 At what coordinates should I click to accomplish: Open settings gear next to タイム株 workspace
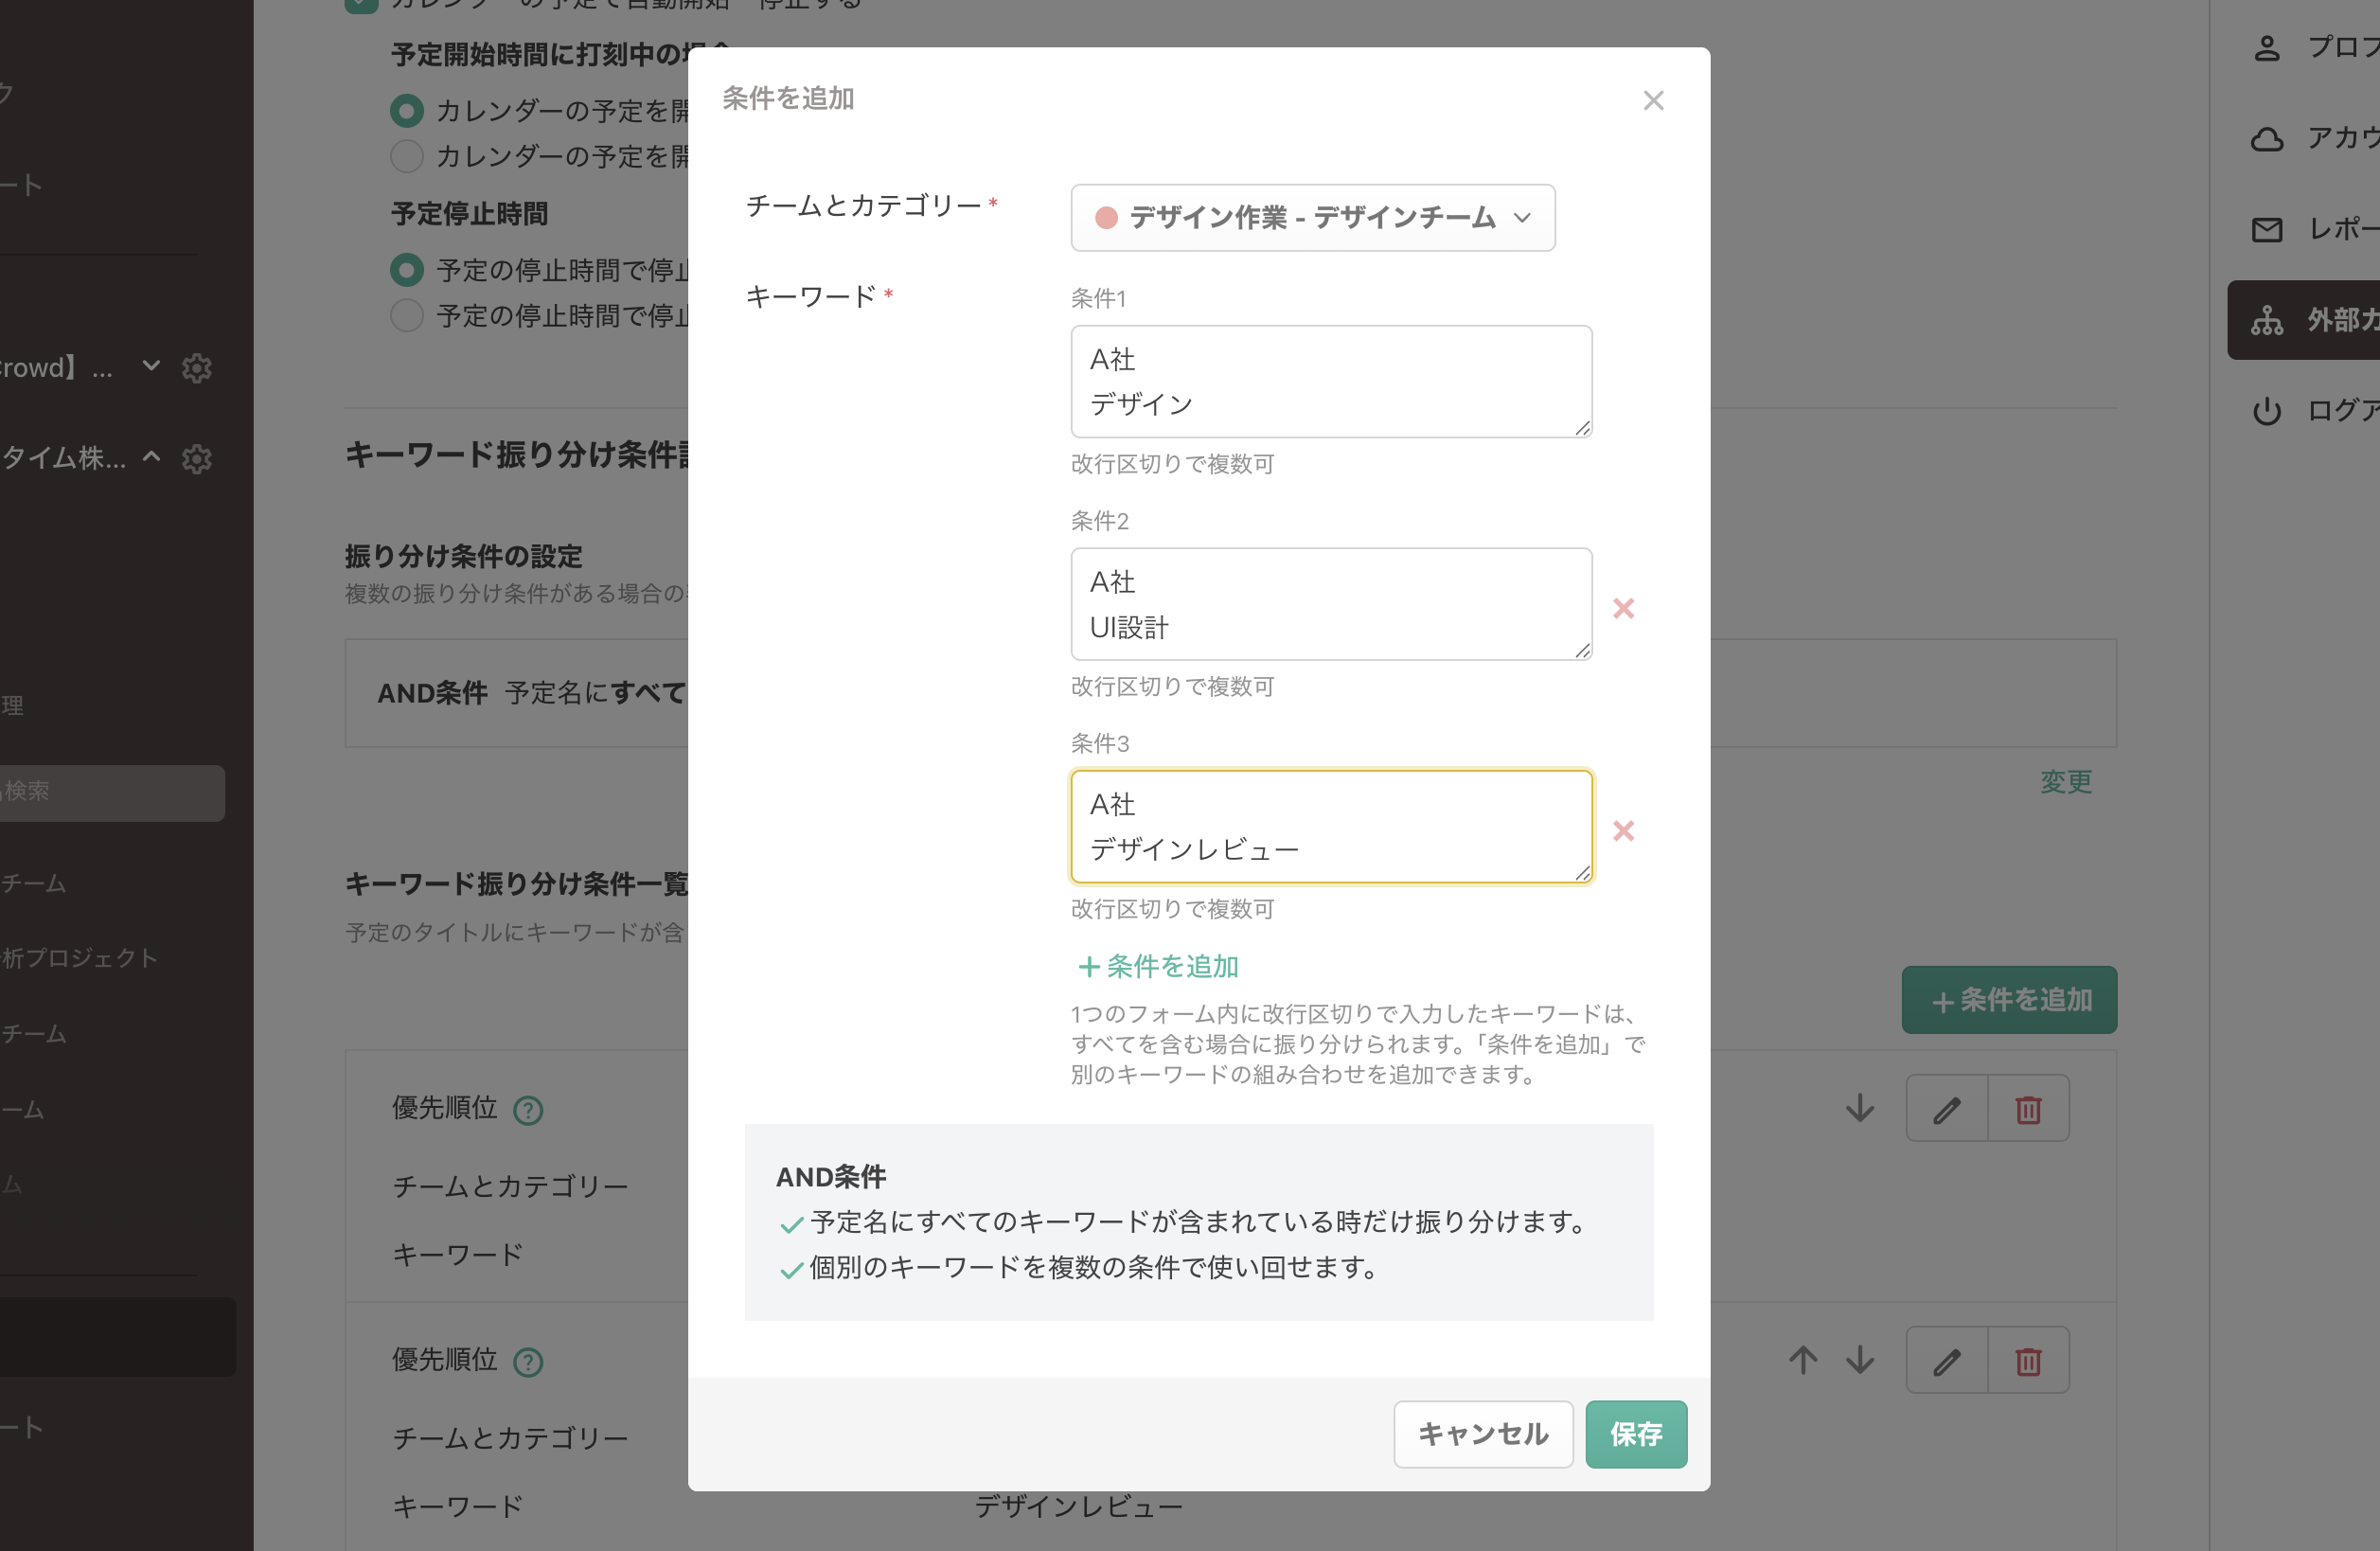[x=197, y=459]
